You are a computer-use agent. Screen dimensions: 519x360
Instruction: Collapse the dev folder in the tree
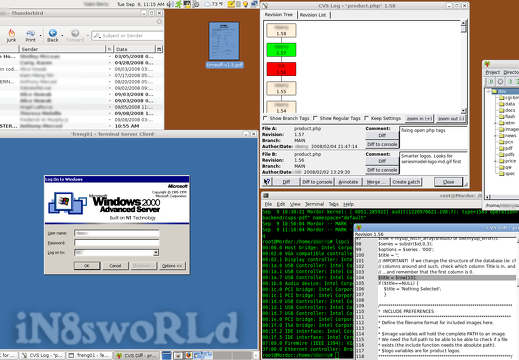tap(489, 91)
